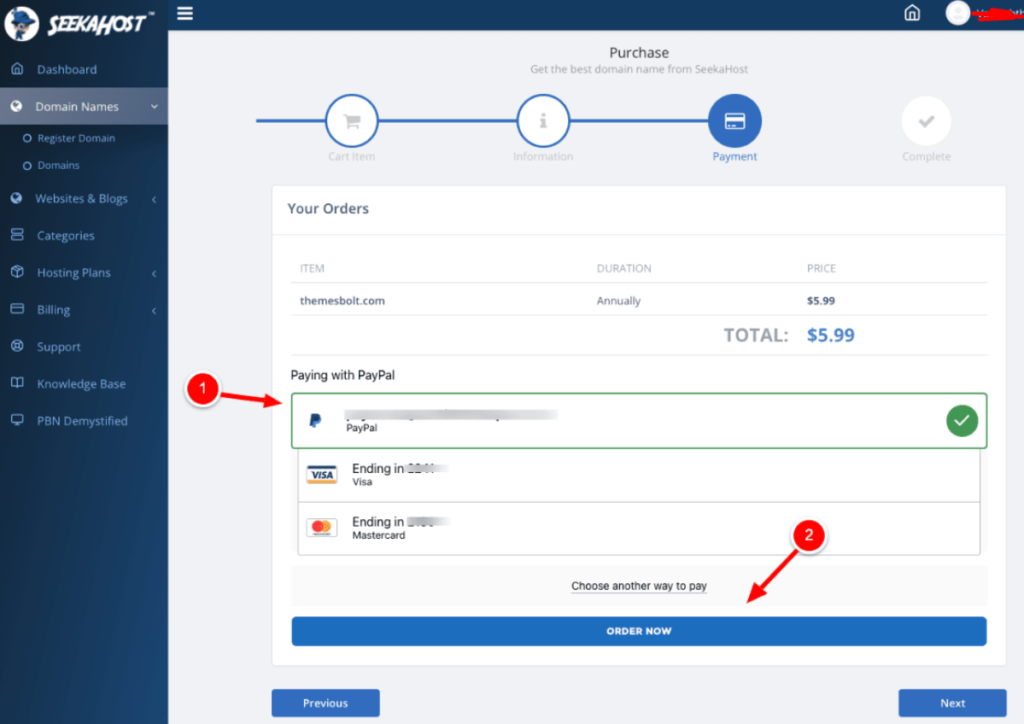
Task: Click the Your Orders heading
Action: 328,208
